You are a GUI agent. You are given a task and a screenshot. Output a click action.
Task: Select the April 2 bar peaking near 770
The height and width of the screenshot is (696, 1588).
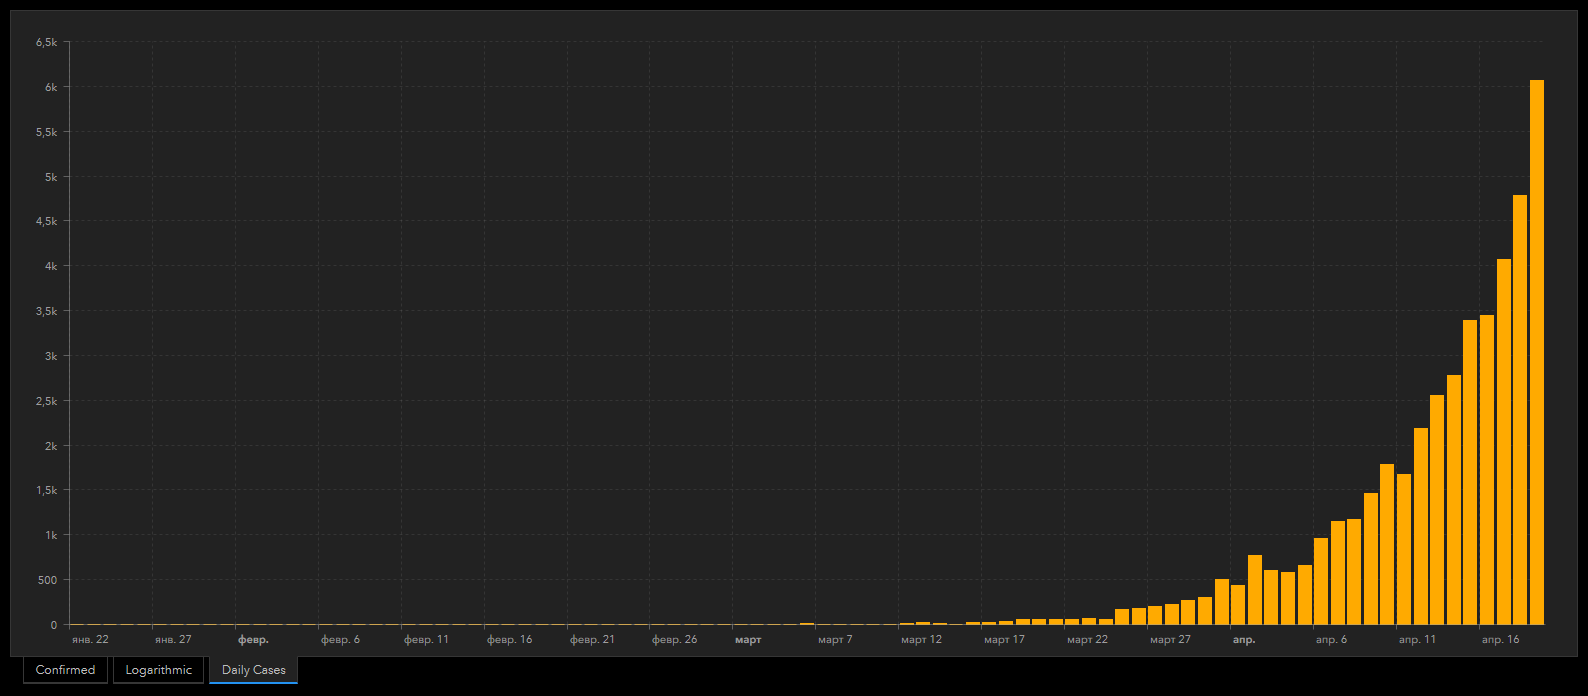pyautogui.click(x=1254, y=590)
